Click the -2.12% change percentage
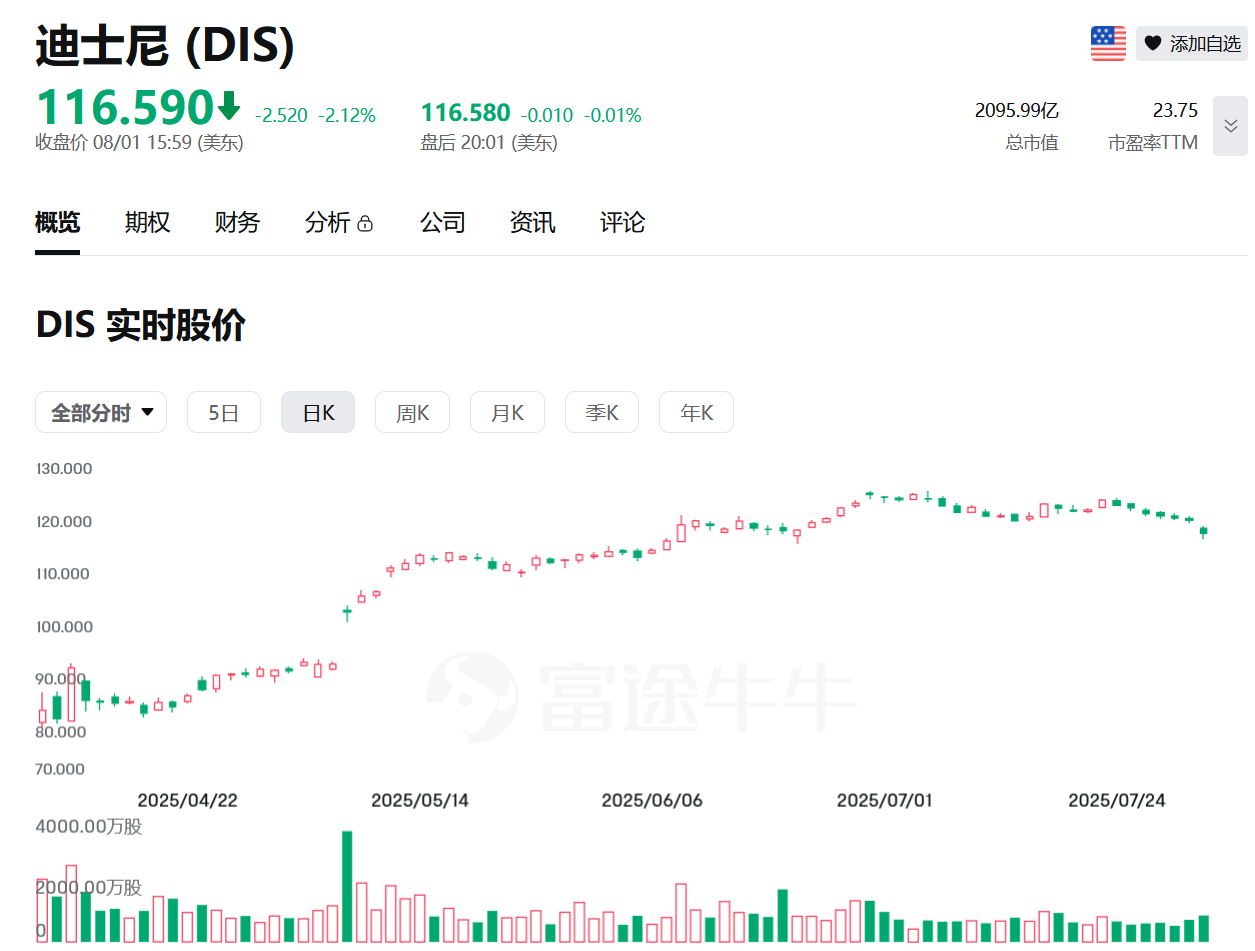1255x951 pixels. click(x=347, y=115)
